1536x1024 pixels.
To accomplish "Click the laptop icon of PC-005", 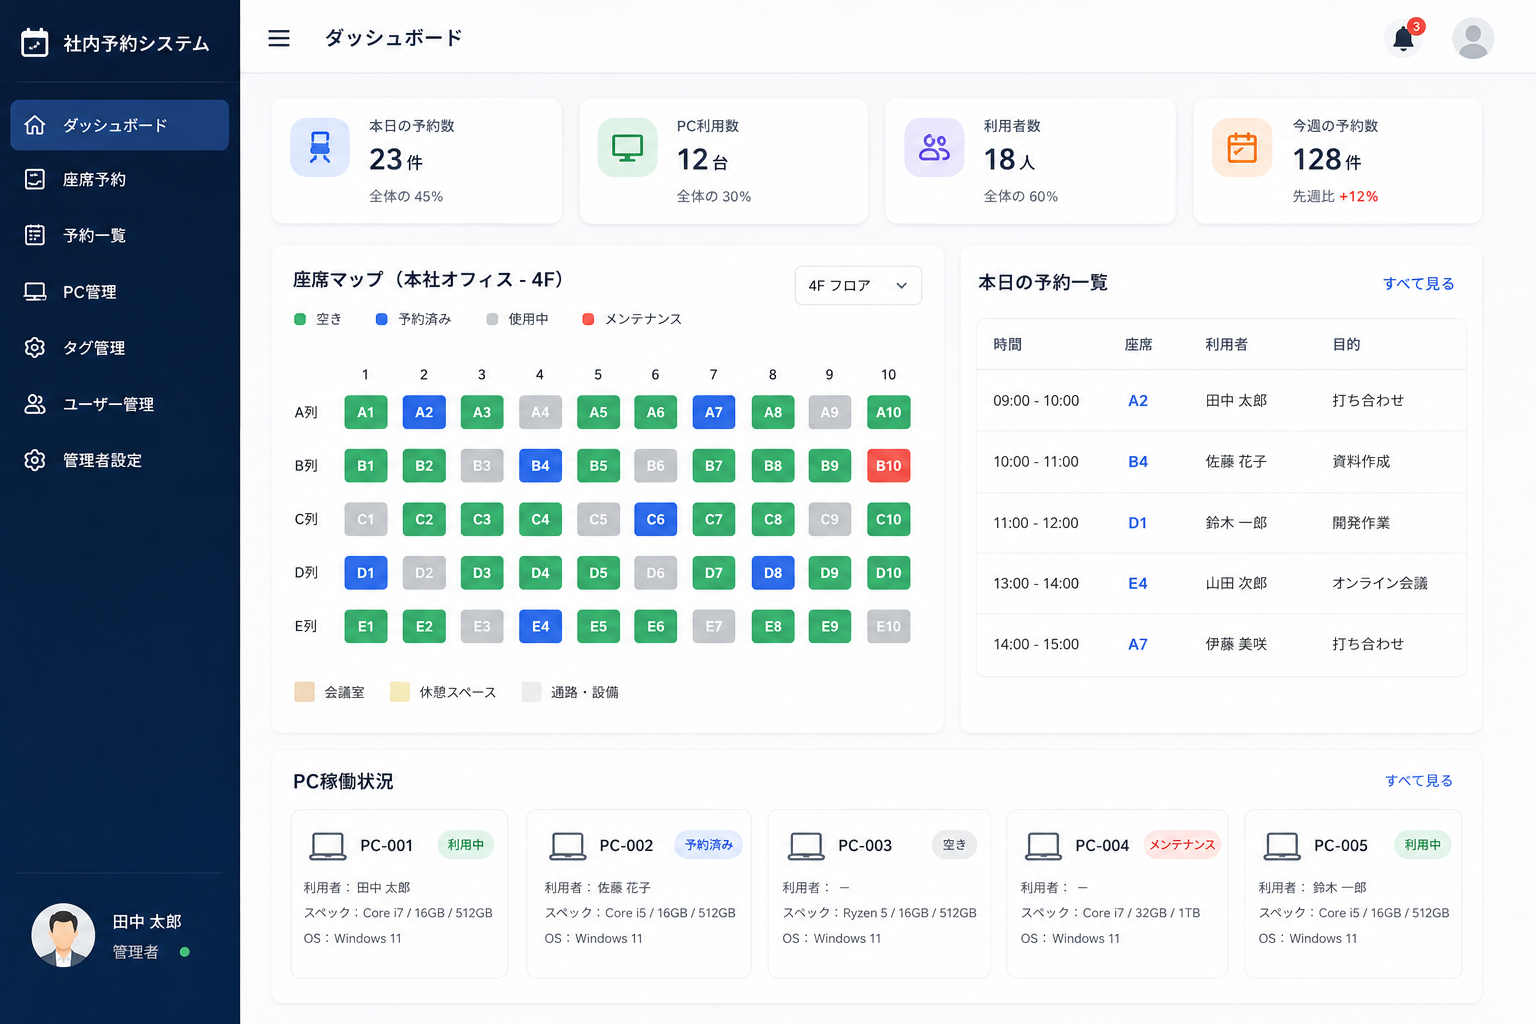I will (1282, 846).
